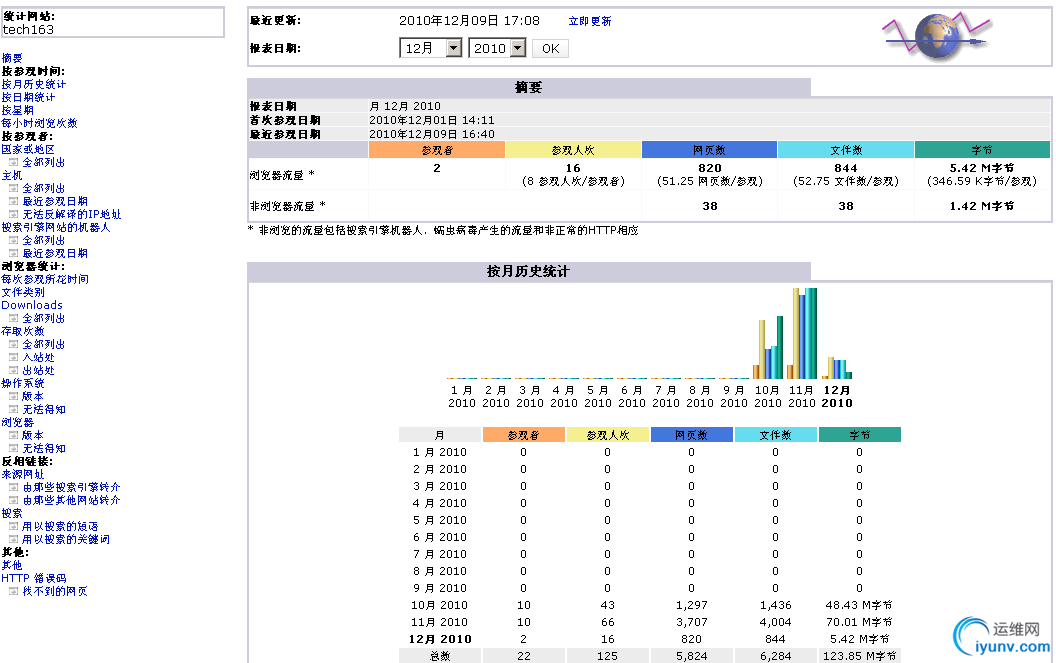The image size is (1056, 663).
Task: Click the OK button for report date
Action: point(550,49)
